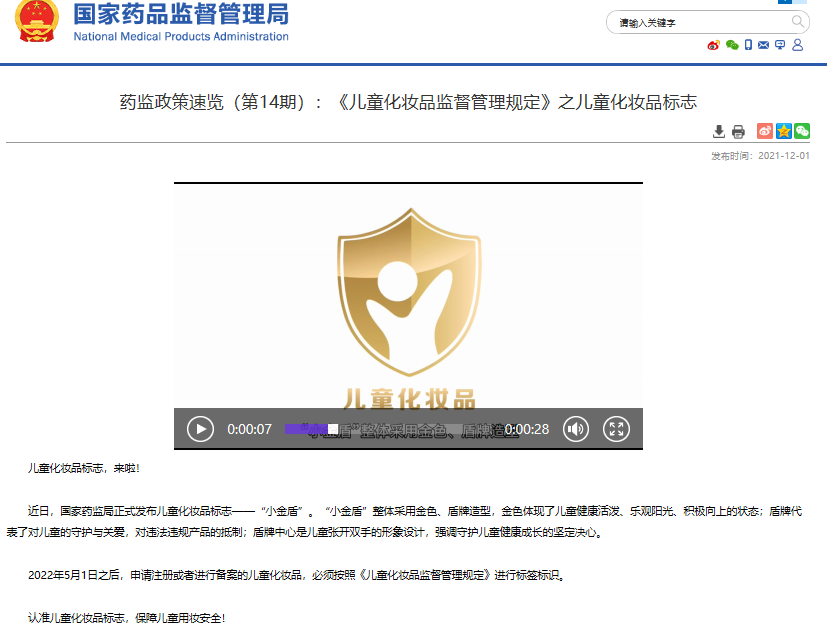Toggle video fullscreen mode

click(x=617, y=429)
